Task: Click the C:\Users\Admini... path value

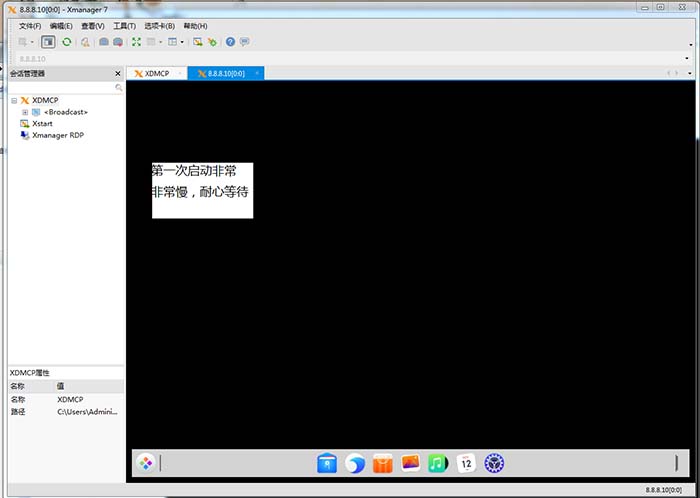Action: 88,412
